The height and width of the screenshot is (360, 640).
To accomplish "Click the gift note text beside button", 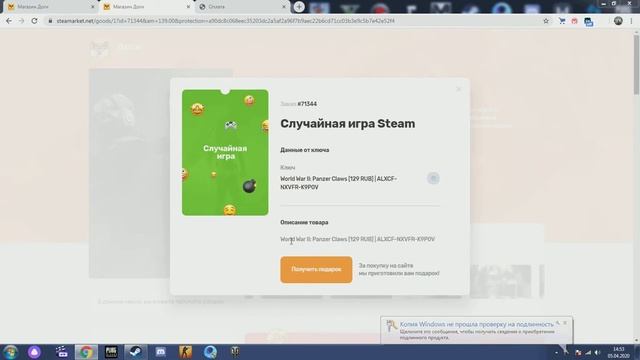I will tap(399, 269).
